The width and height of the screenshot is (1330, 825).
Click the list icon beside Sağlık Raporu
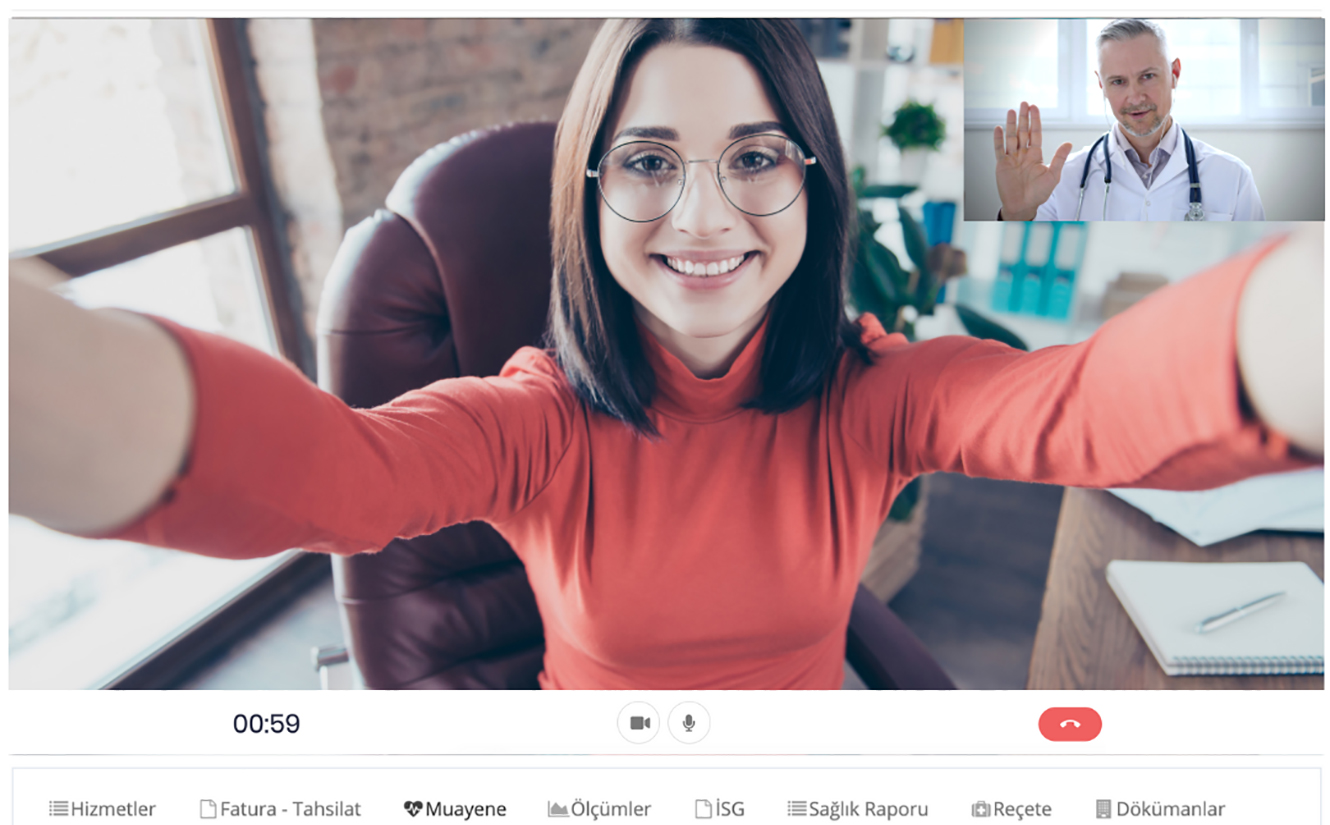[x=796, y=809]
